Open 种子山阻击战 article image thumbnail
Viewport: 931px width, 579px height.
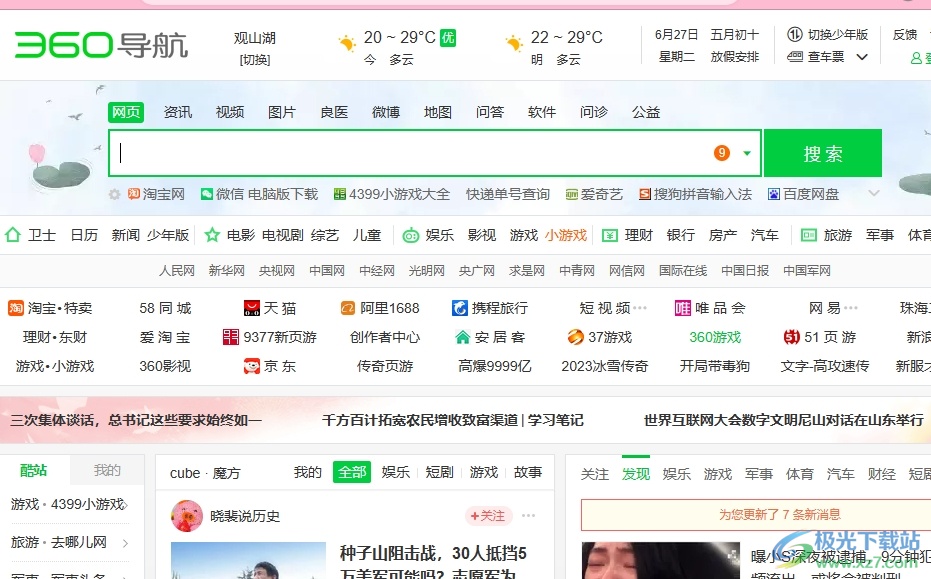[248, 560]
